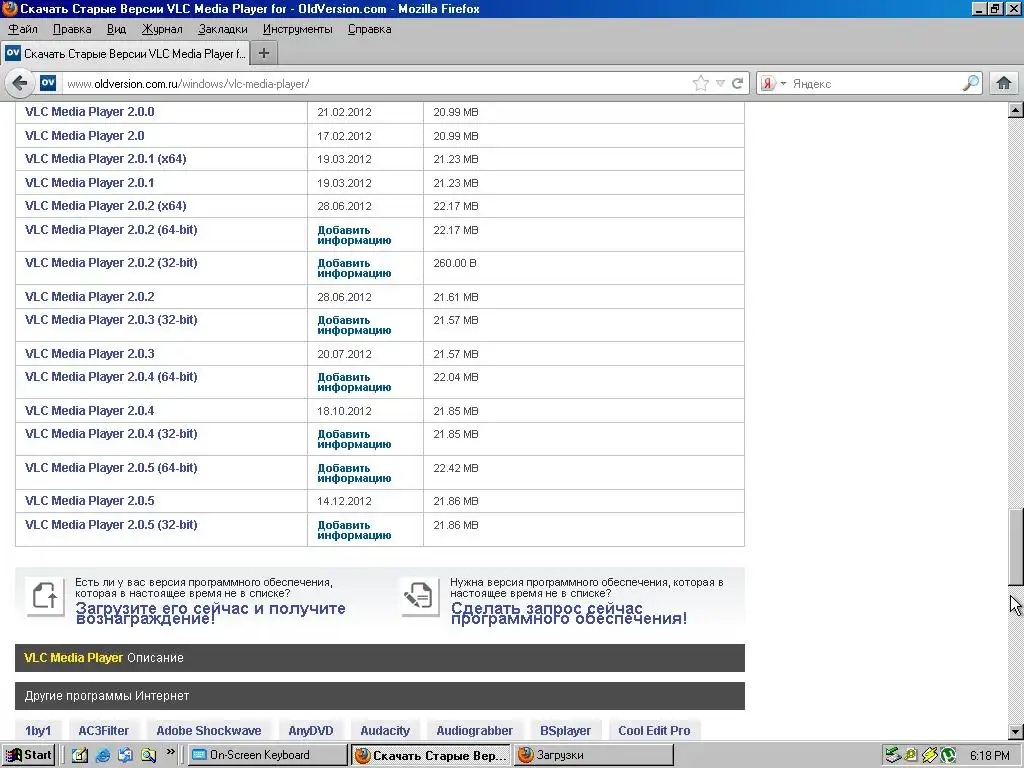1024x768 pixels.
Task: Click the vertical scrollbar thumb
Action: point(1016,547)
